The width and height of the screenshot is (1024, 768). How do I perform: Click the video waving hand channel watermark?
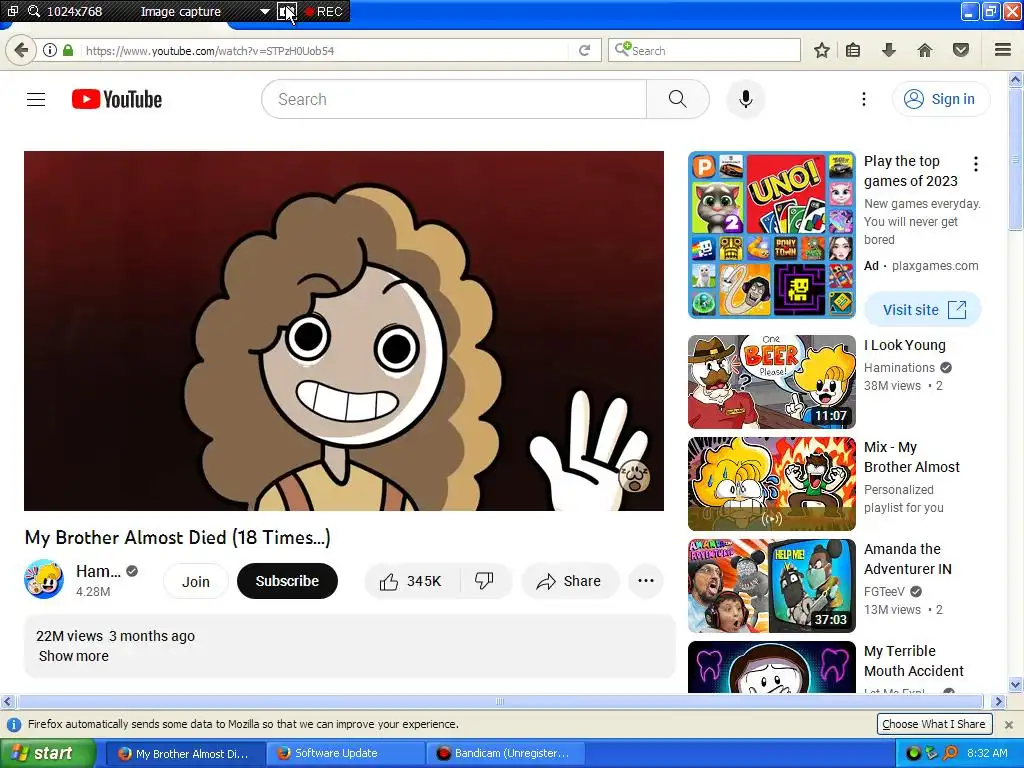(x=633, y=475)
